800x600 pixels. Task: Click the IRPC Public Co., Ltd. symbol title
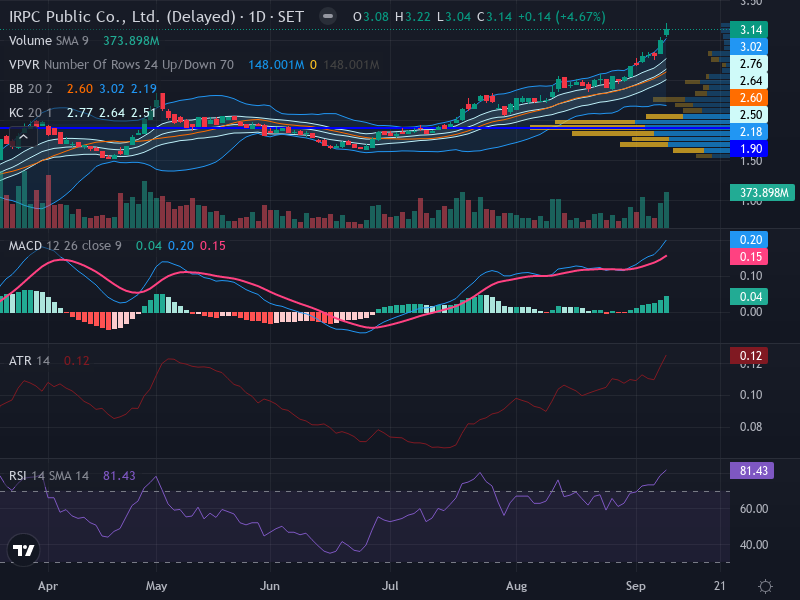coord(122,17)
